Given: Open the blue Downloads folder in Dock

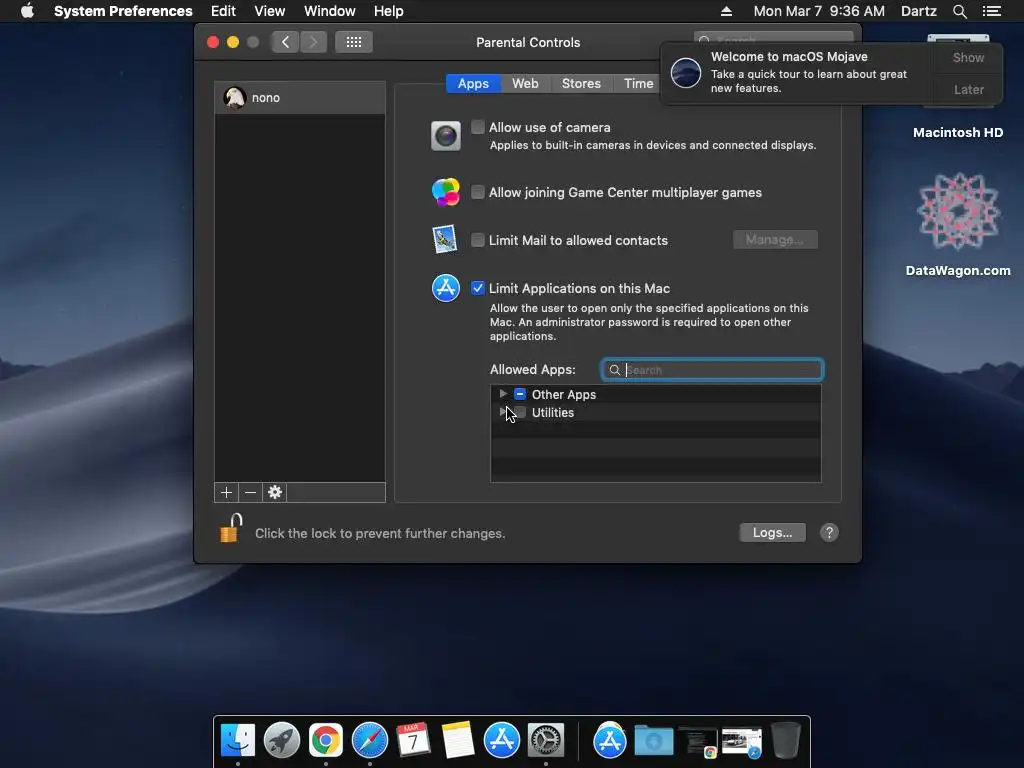Looking at the screenshot, I should pos(654,741).
